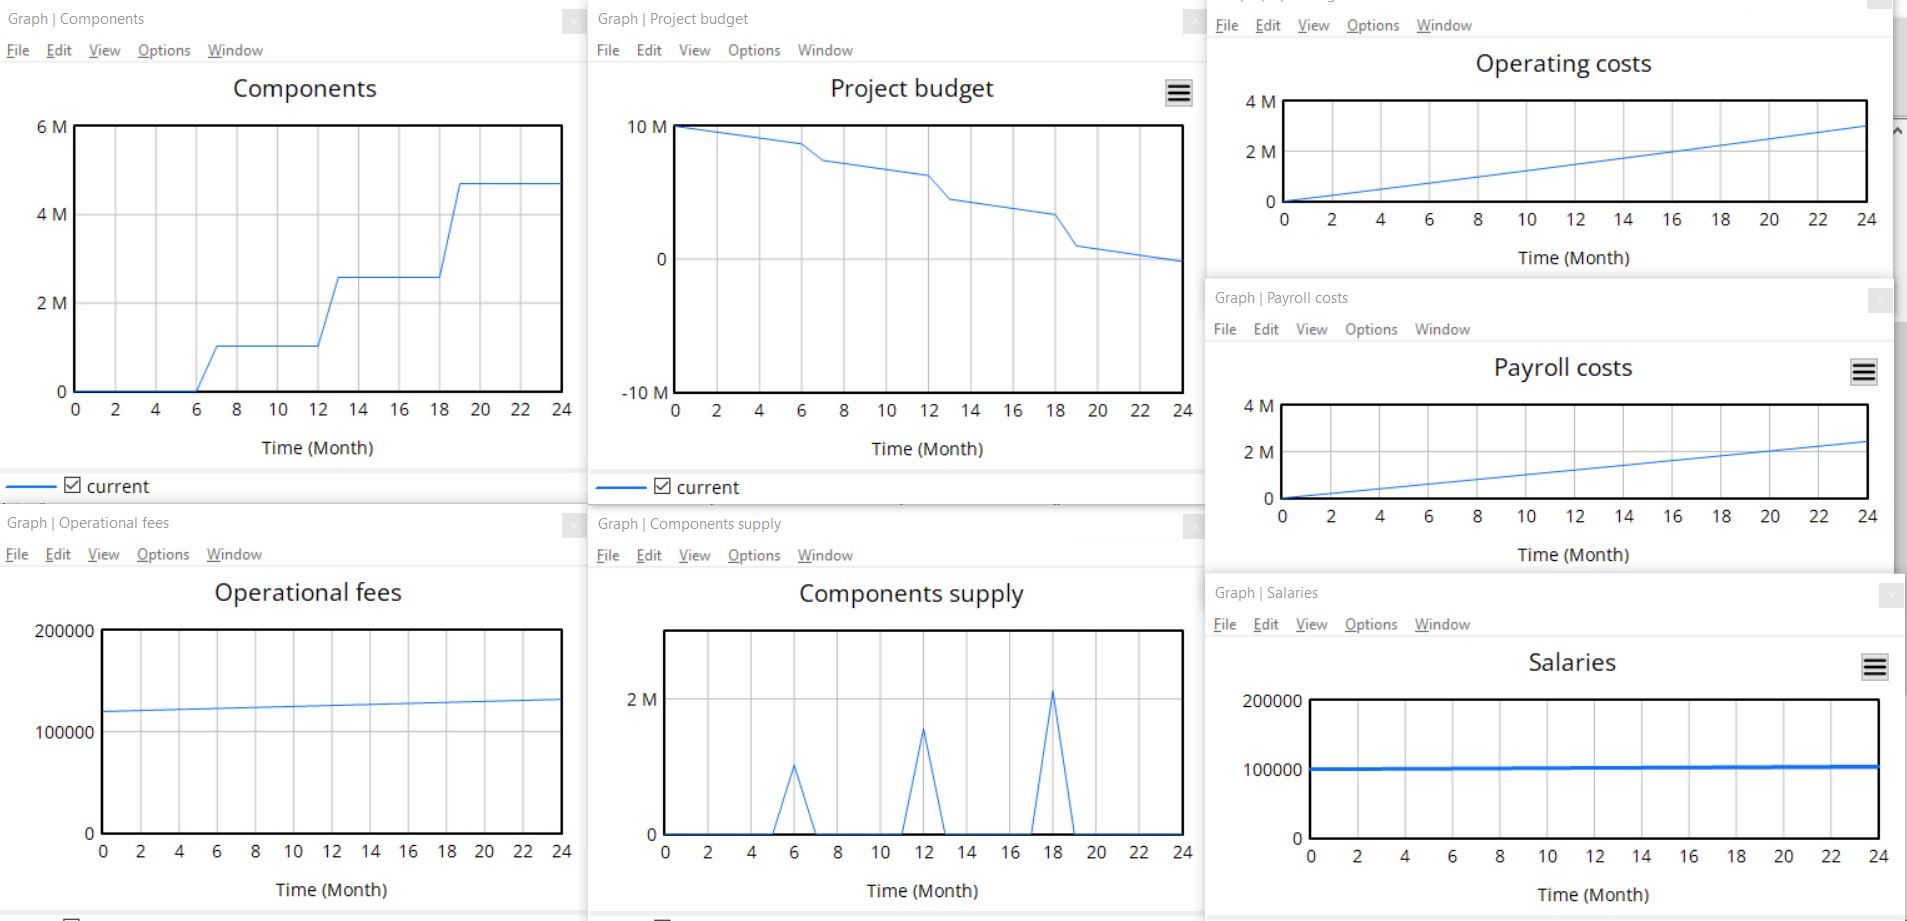Screen dimensions: 1907x921
Task: Open the Edit menu in Salaries window
Action: 1266,624
